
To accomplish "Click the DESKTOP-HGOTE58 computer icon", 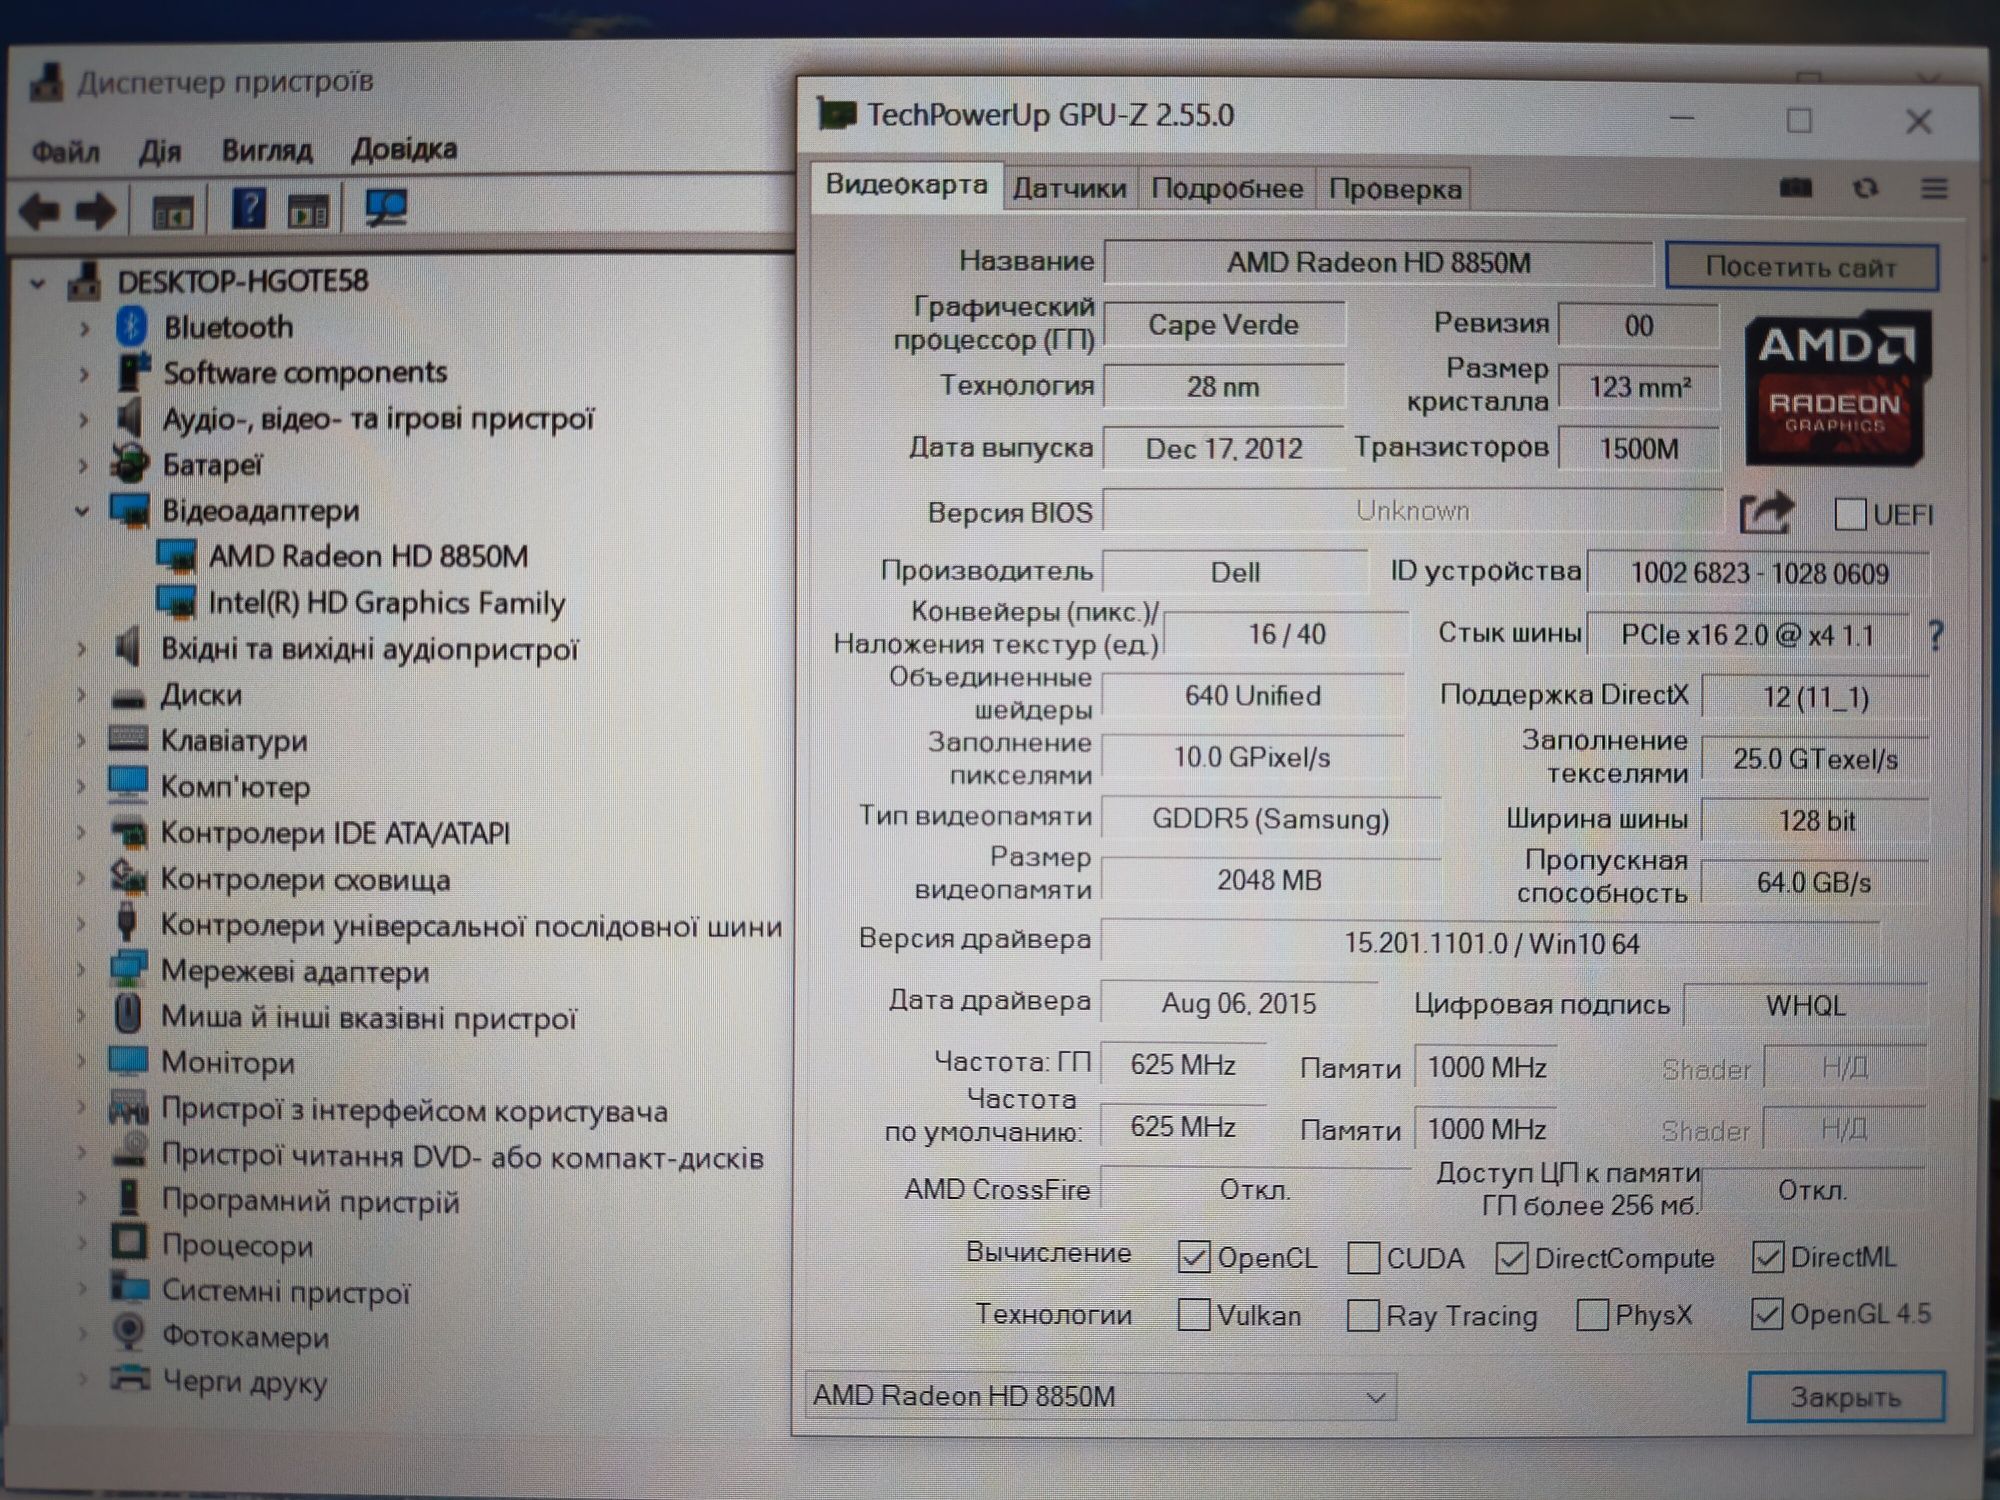I will point(84,281).
